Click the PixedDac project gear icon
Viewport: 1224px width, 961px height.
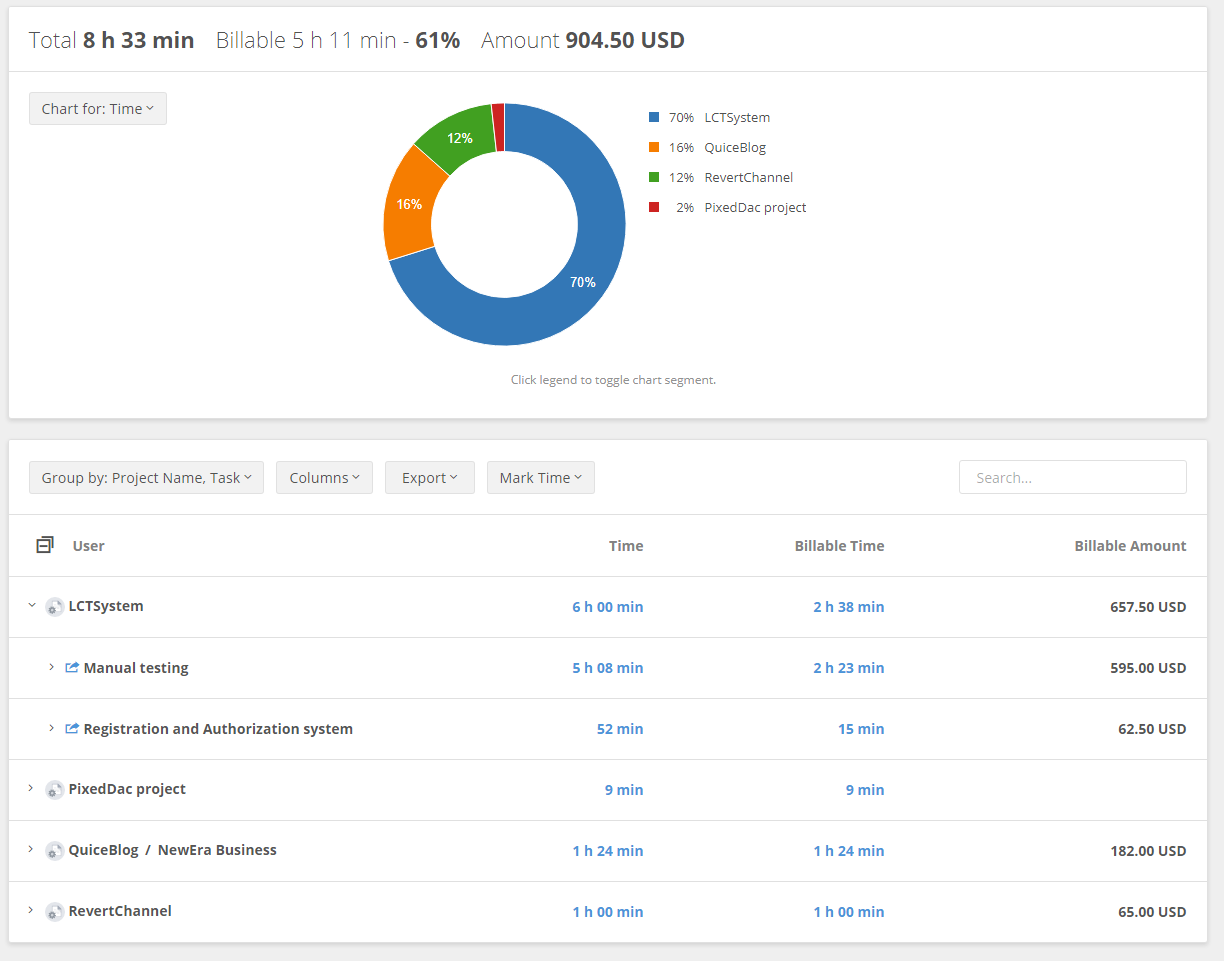click(x=55, y=790)
